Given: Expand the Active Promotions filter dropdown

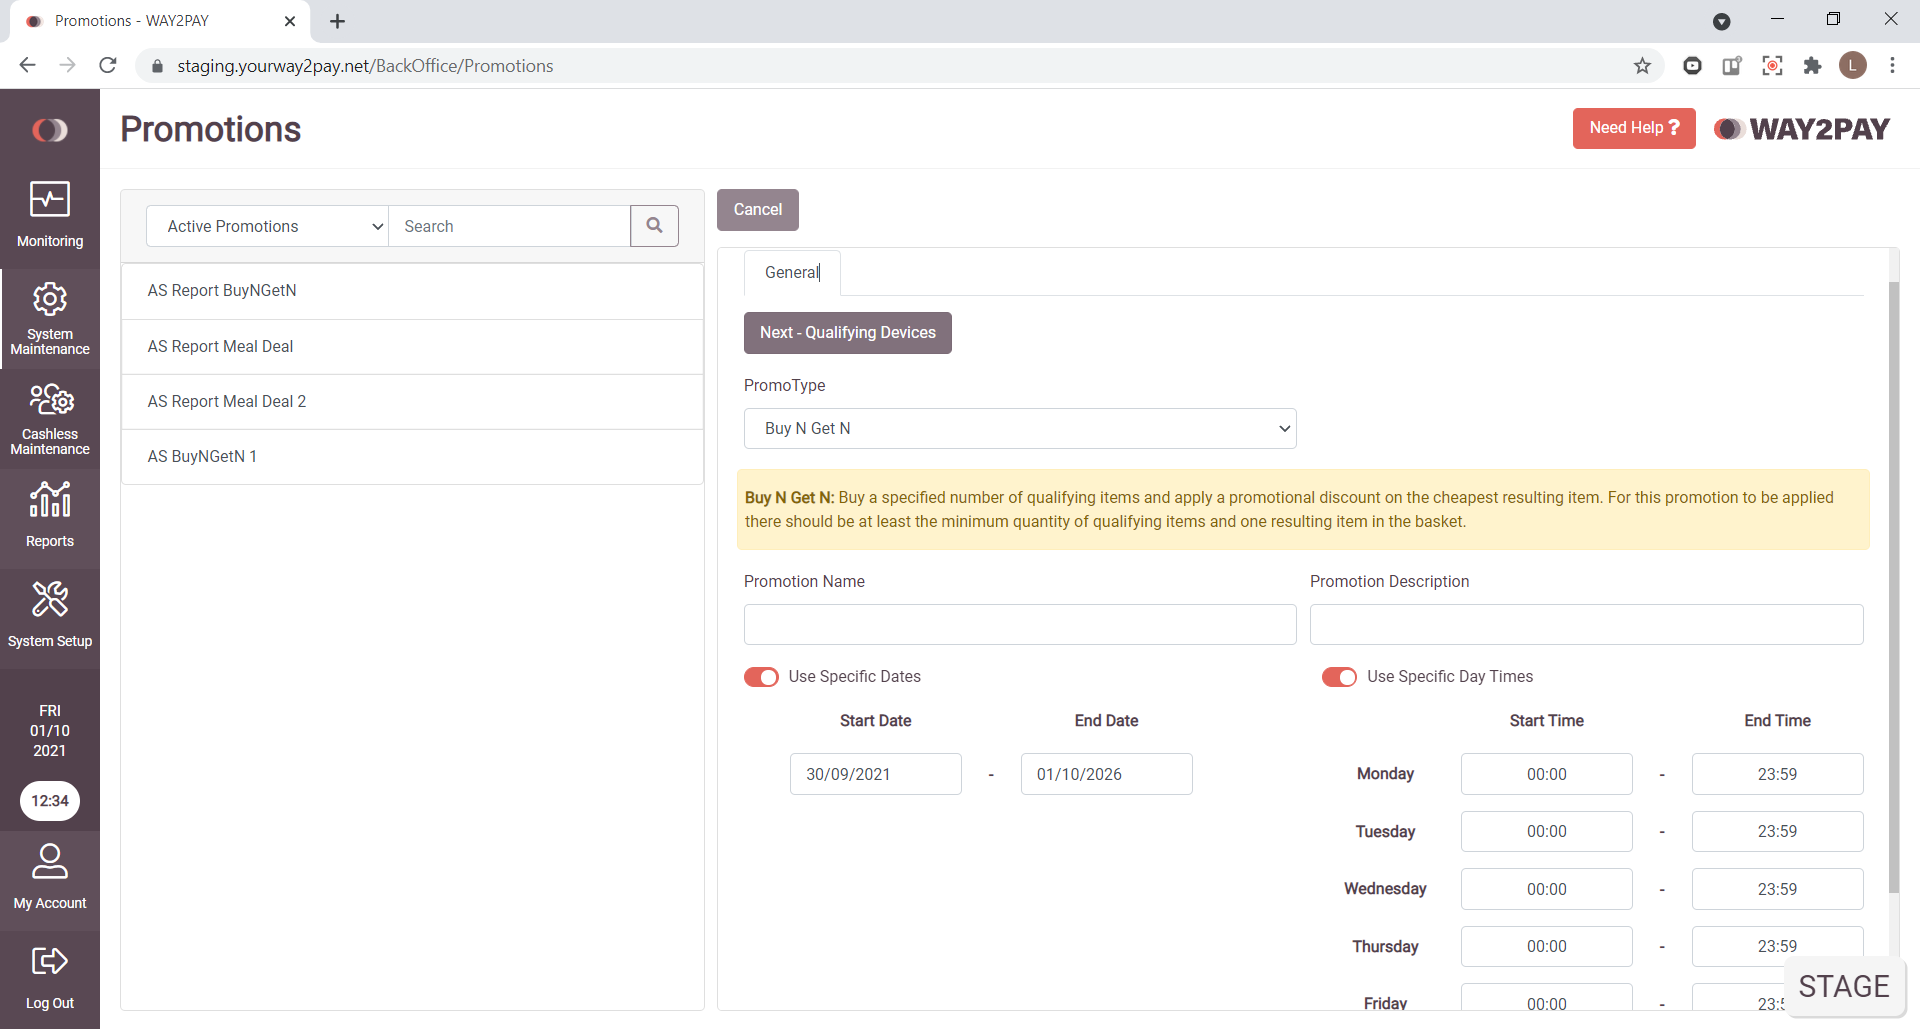Looking at the screenshot, I should [x=267, y=226].
